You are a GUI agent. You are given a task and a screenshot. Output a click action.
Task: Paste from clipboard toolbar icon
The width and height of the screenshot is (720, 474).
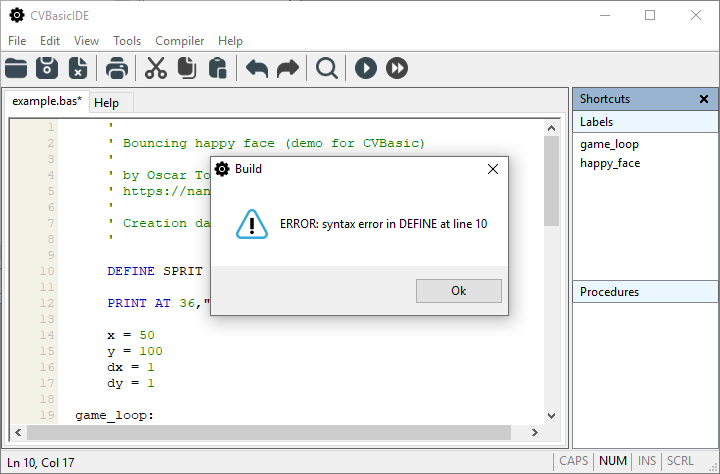pos(218,68)
